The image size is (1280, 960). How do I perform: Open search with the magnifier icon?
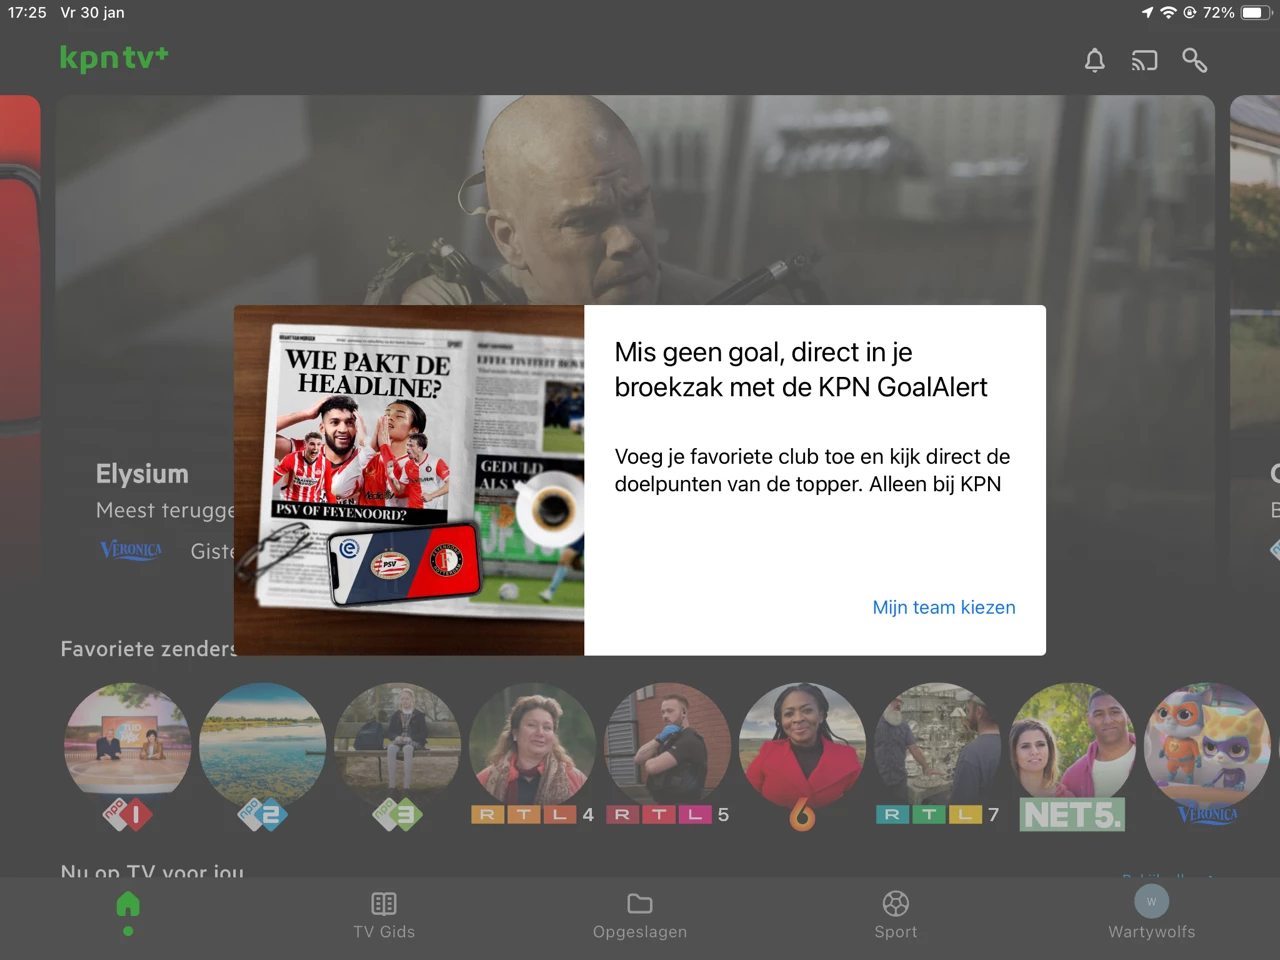click(x=1194, y=61)
